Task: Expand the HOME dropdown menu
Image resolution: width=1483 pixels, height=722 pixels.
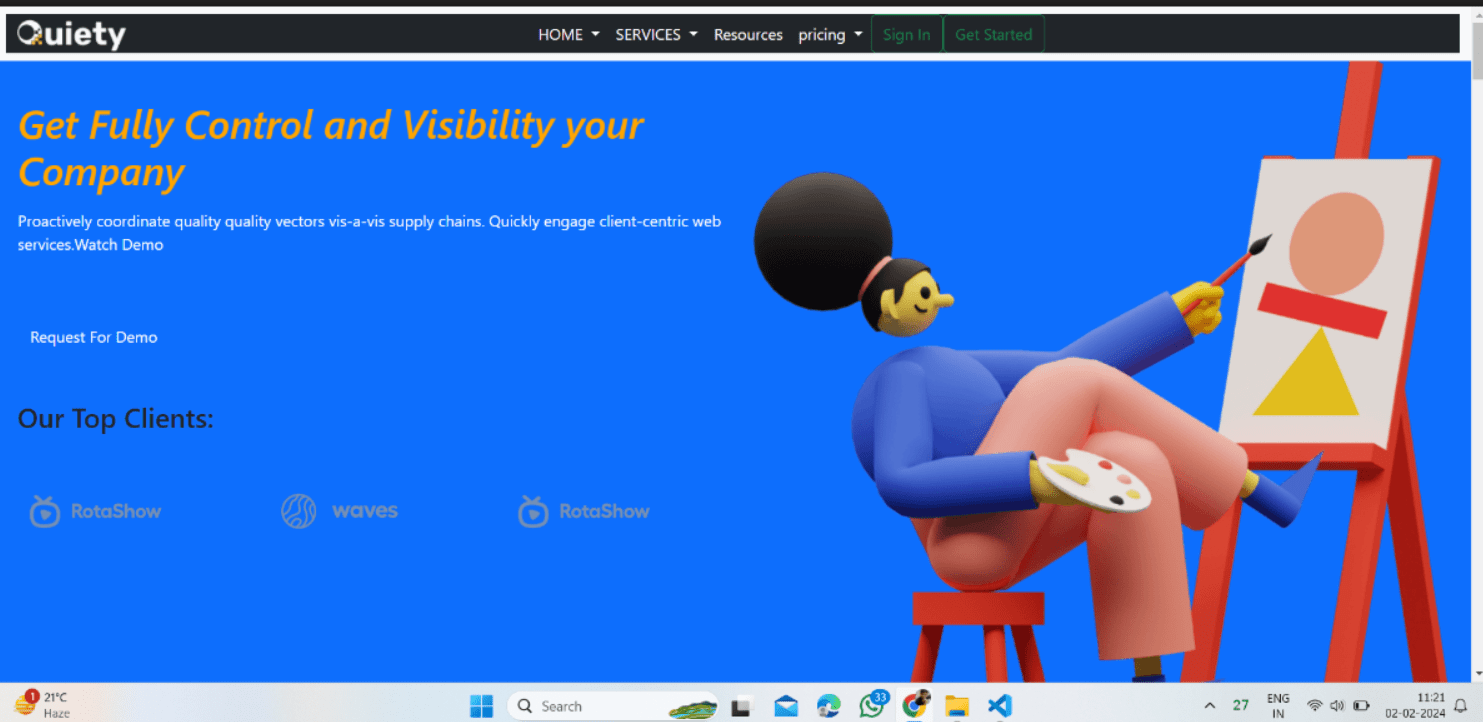Action: (568, 35)
